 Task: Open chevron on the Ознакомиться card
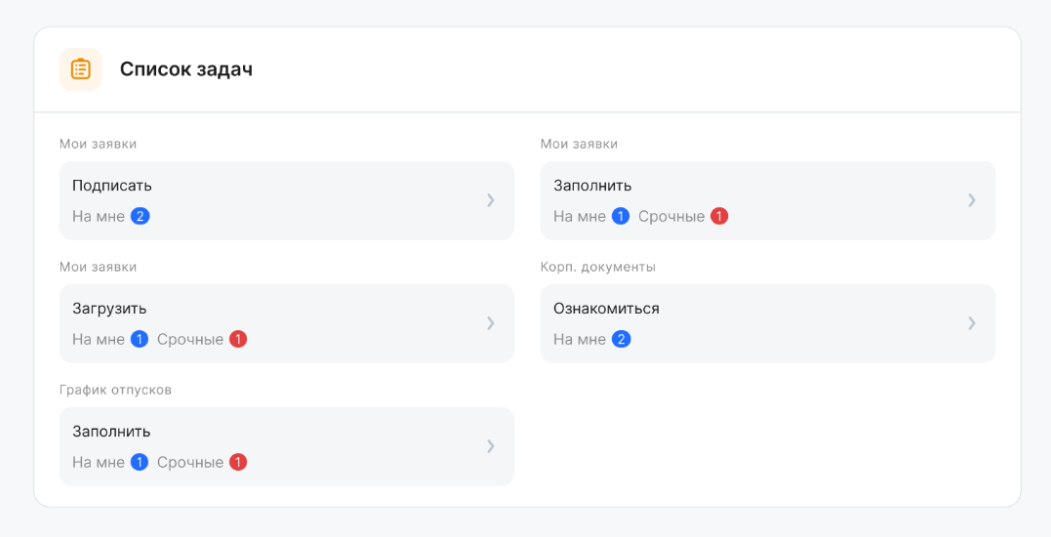[x=971, y=323]
